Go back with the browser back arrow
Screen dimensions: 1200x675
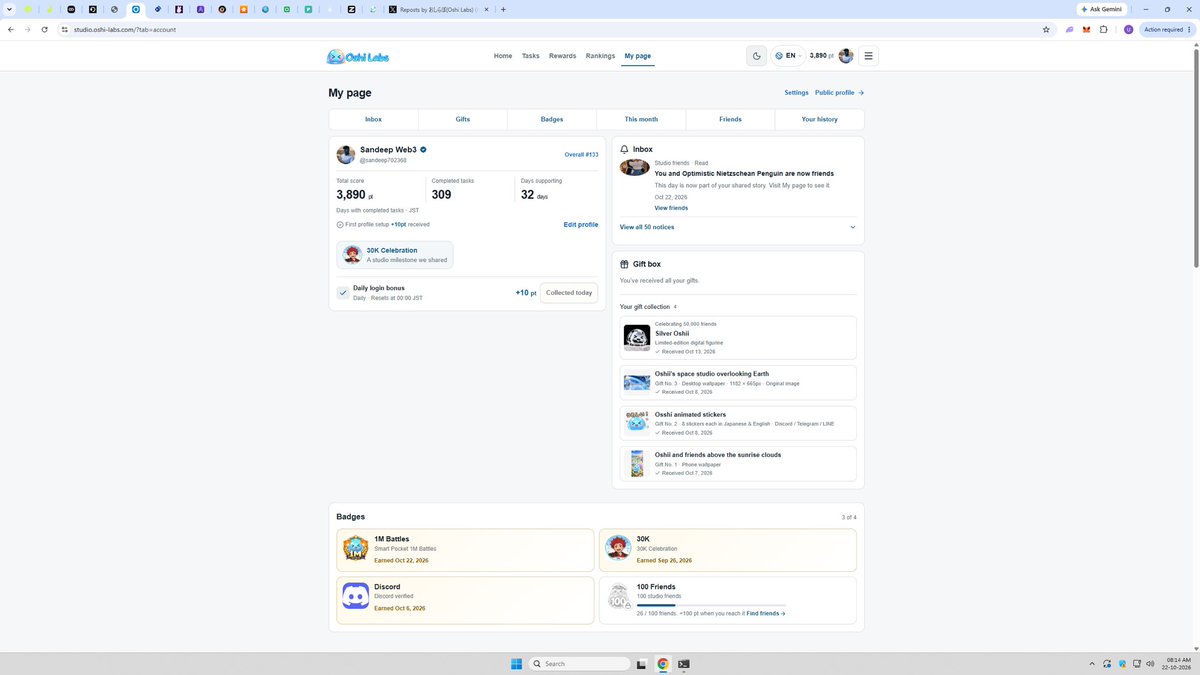coord(11,30)
